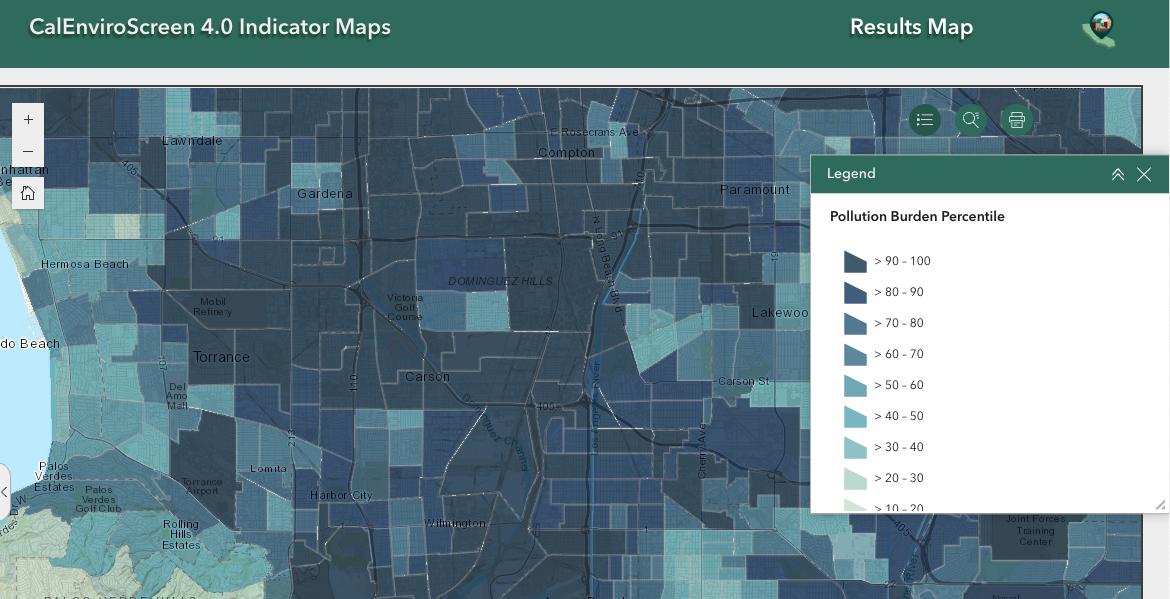Click the CalEnviroScreen California logo
The image size is (1170, 599).
[1099, 30]
